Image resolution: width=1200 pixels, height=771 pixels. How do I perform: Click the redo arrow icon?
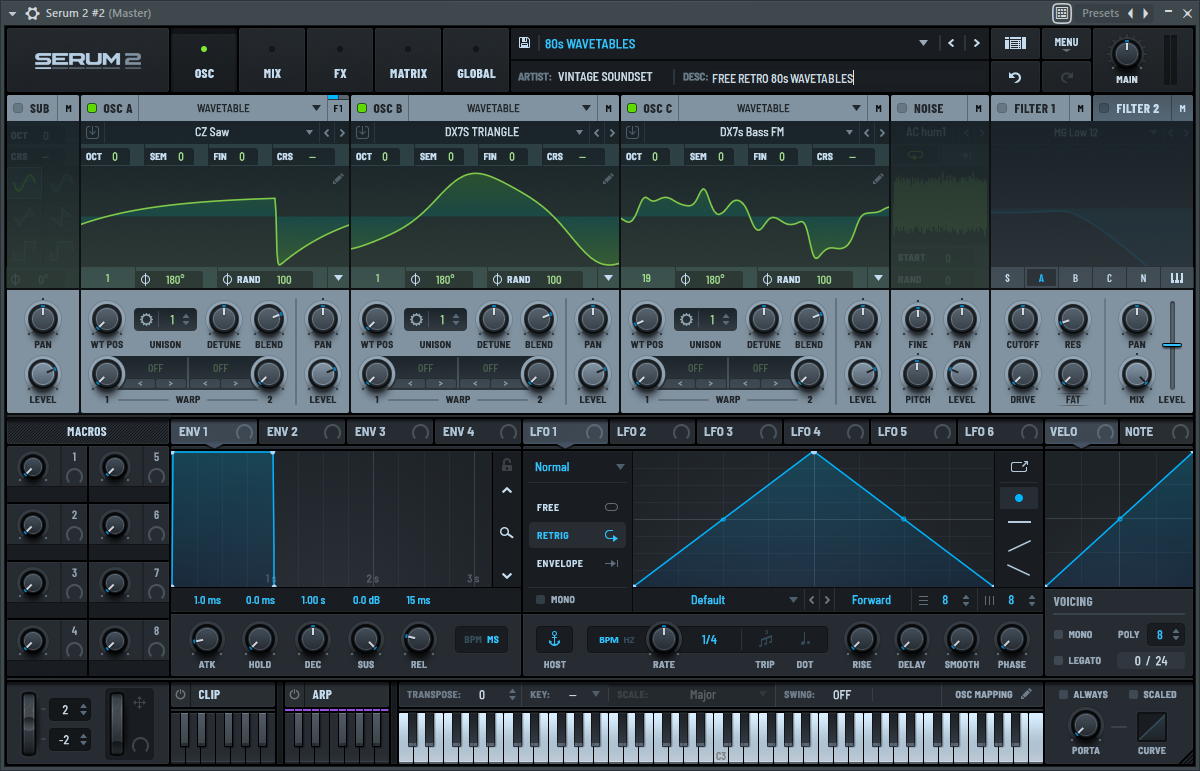coord(1066,77)
